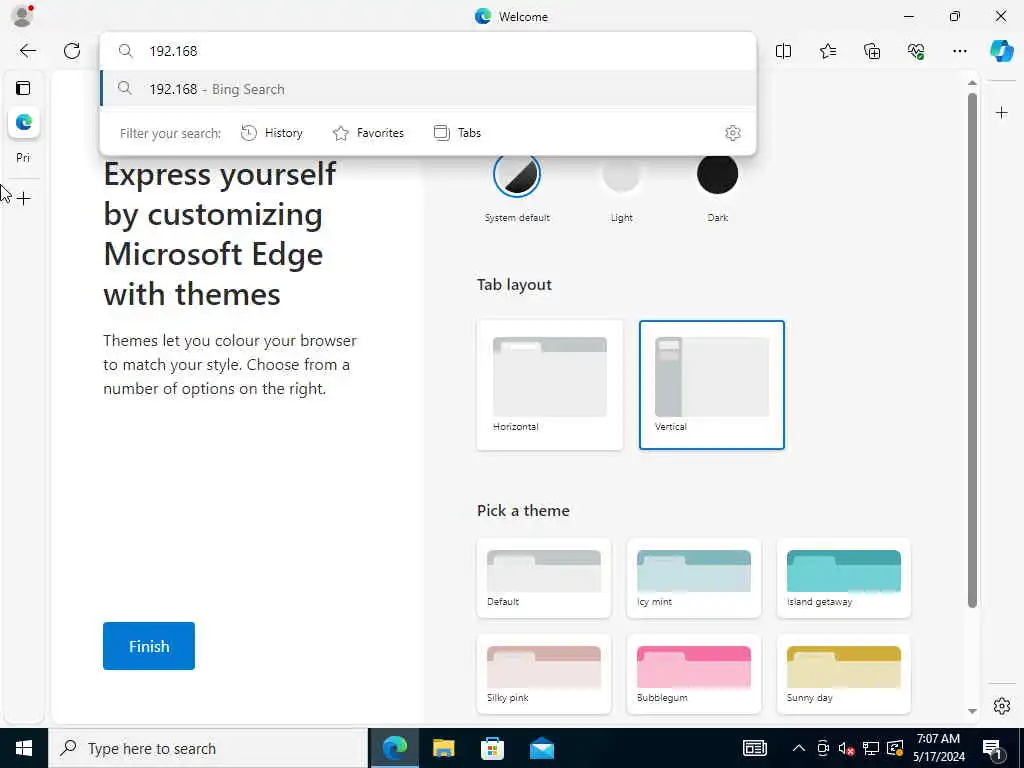Viewport: 1024px width, 768px height.
Task: Open sidebar settings gear icon
Action: point(1002,706)
